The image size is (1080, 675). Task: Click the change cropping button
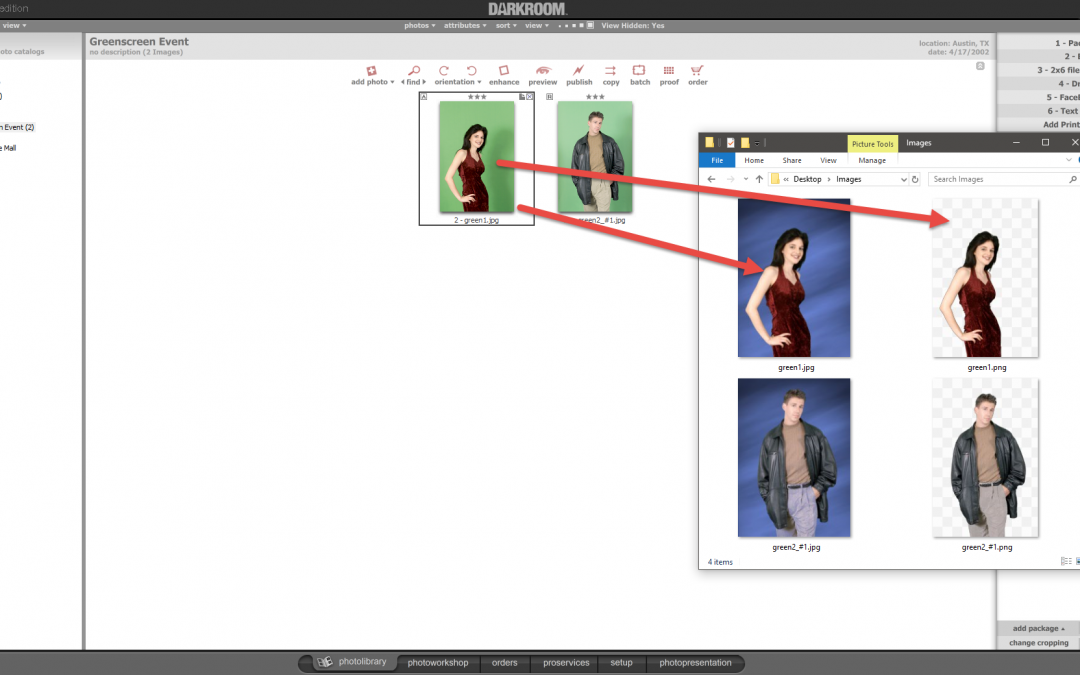point(1038,643)
